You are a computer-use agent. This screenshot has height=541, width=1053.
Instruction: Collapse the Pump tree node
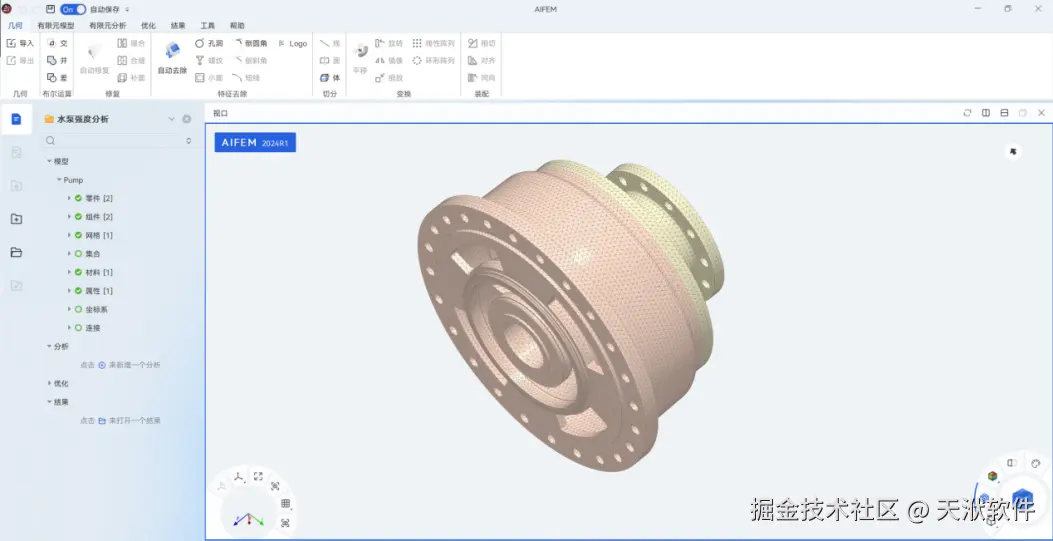point(59,180)
